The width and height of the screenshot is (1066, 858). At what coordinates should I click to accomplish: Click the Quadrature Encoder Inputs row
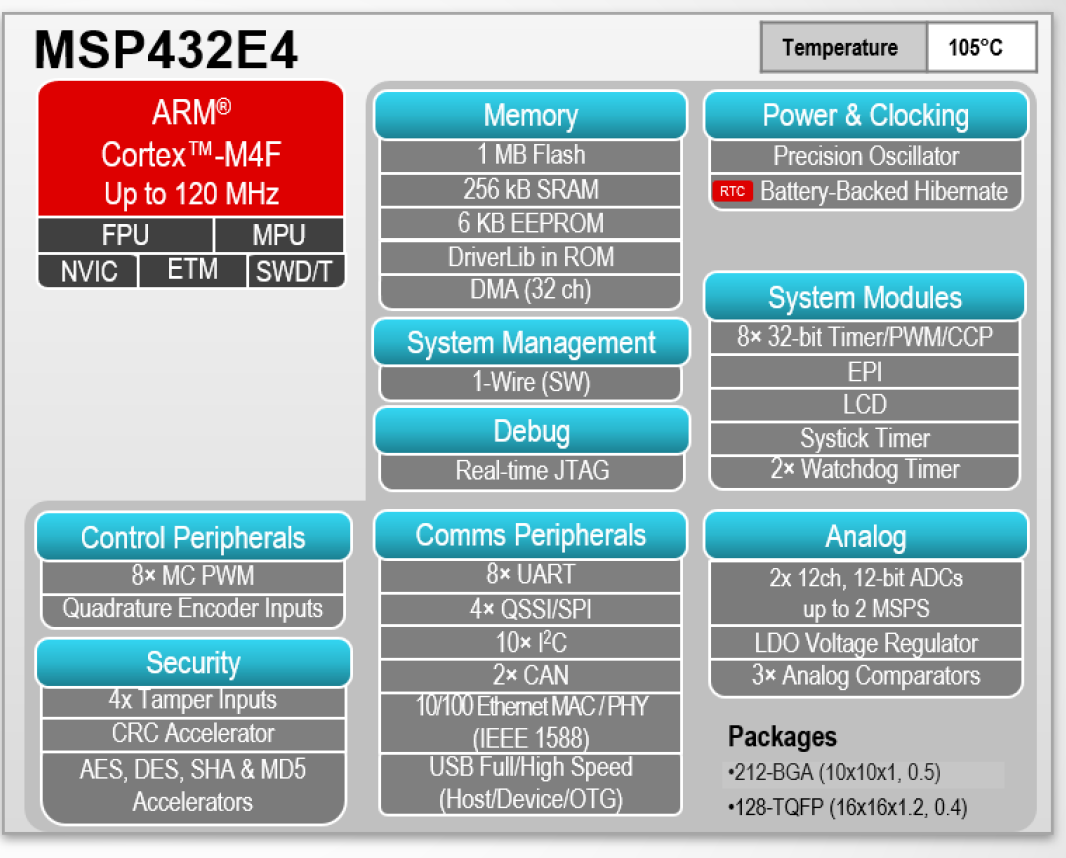[193, 611]
